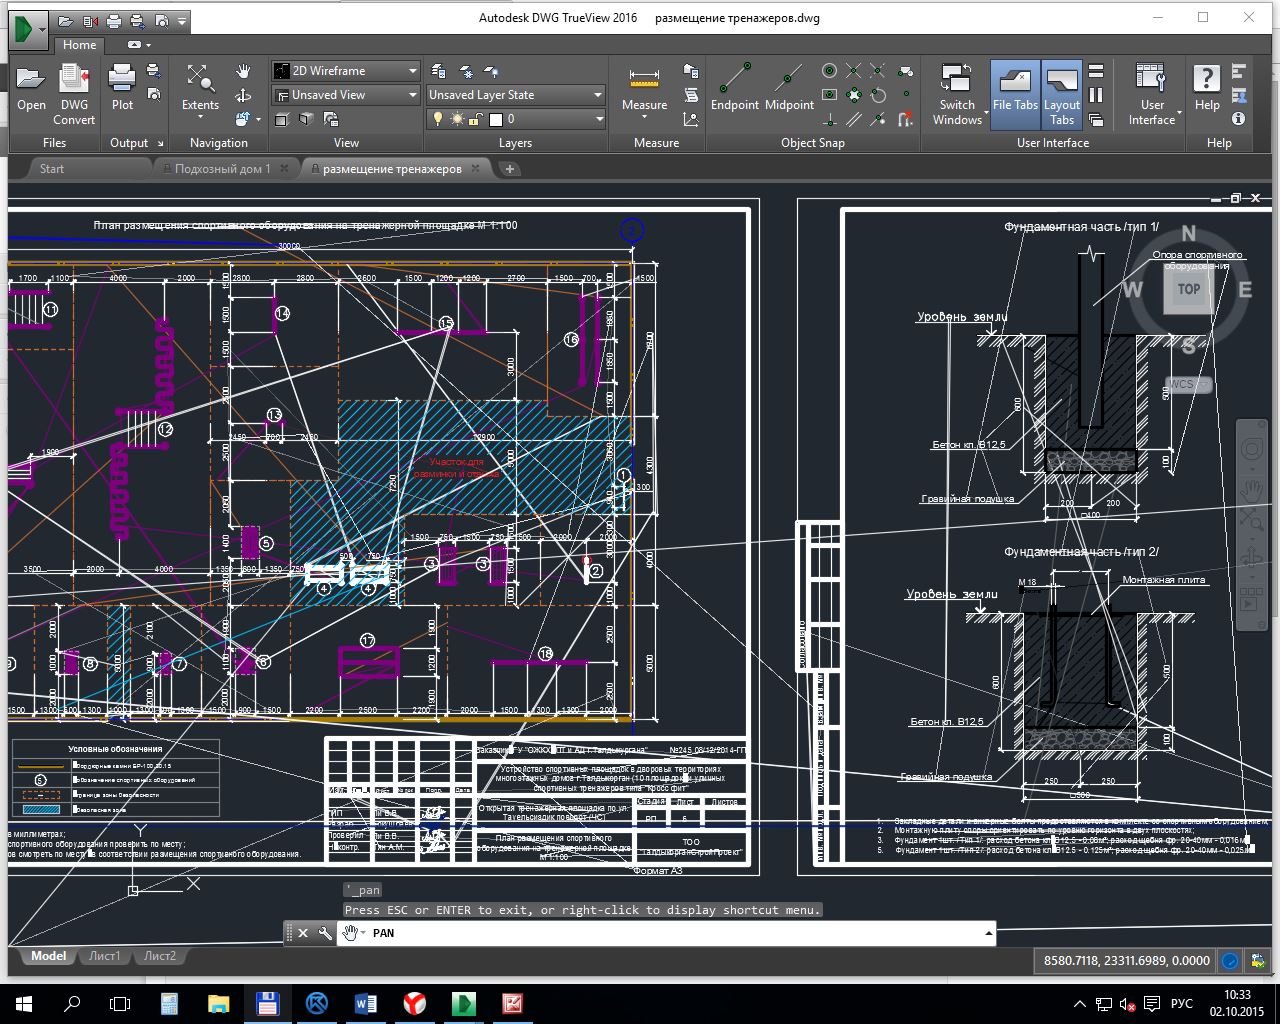Open the Output panel dialog launcher arrow

(x=160, y=143)
